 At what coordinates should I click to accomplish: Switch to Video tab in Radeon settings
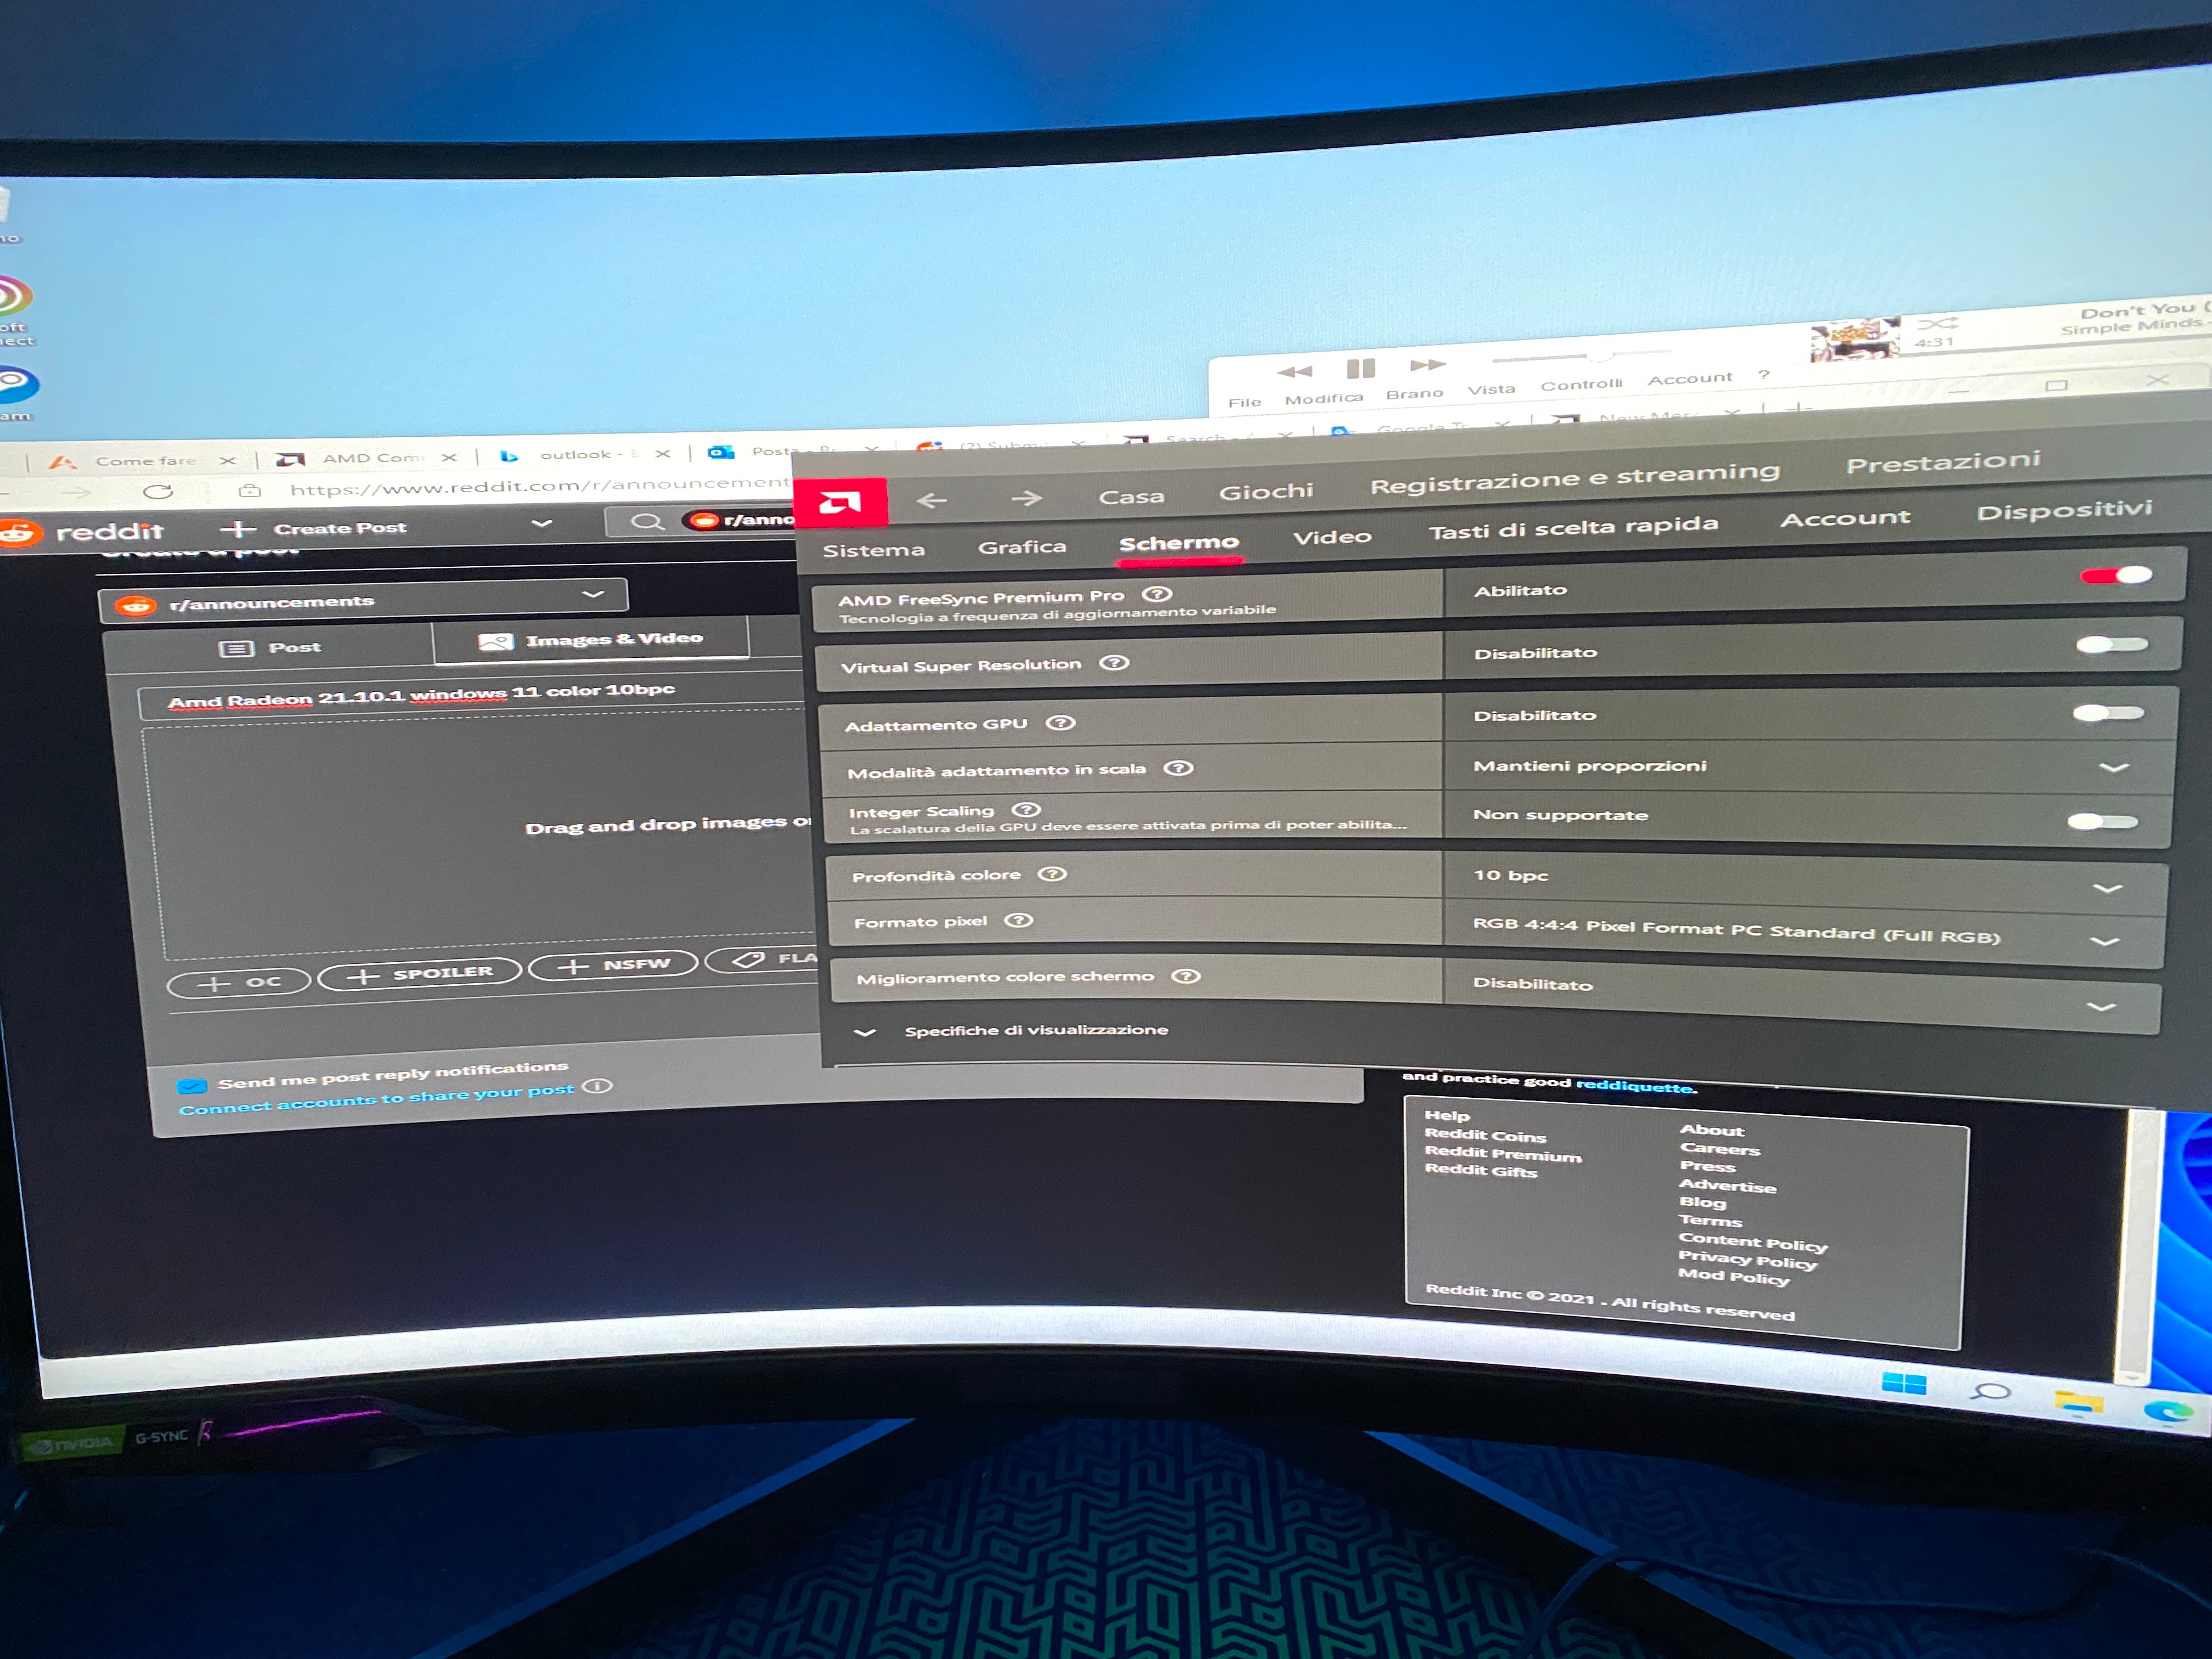click(1332, 537)
